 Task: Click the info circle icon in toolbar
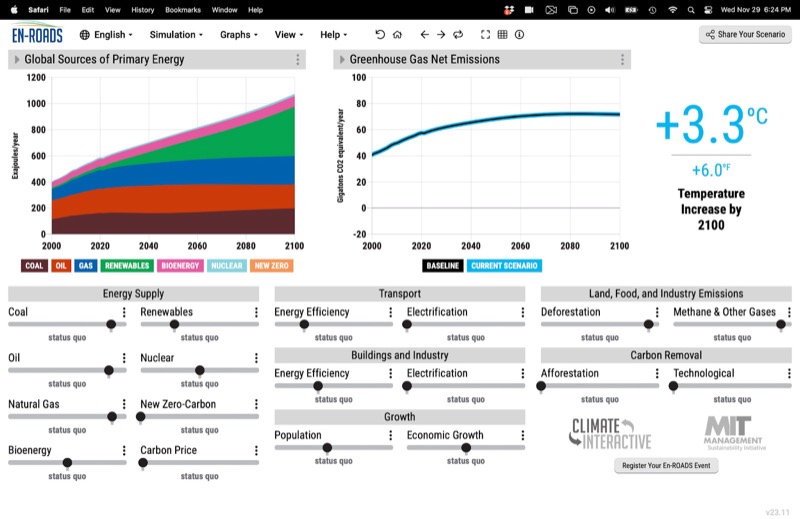pyautogui.click(x=519, y=34)
